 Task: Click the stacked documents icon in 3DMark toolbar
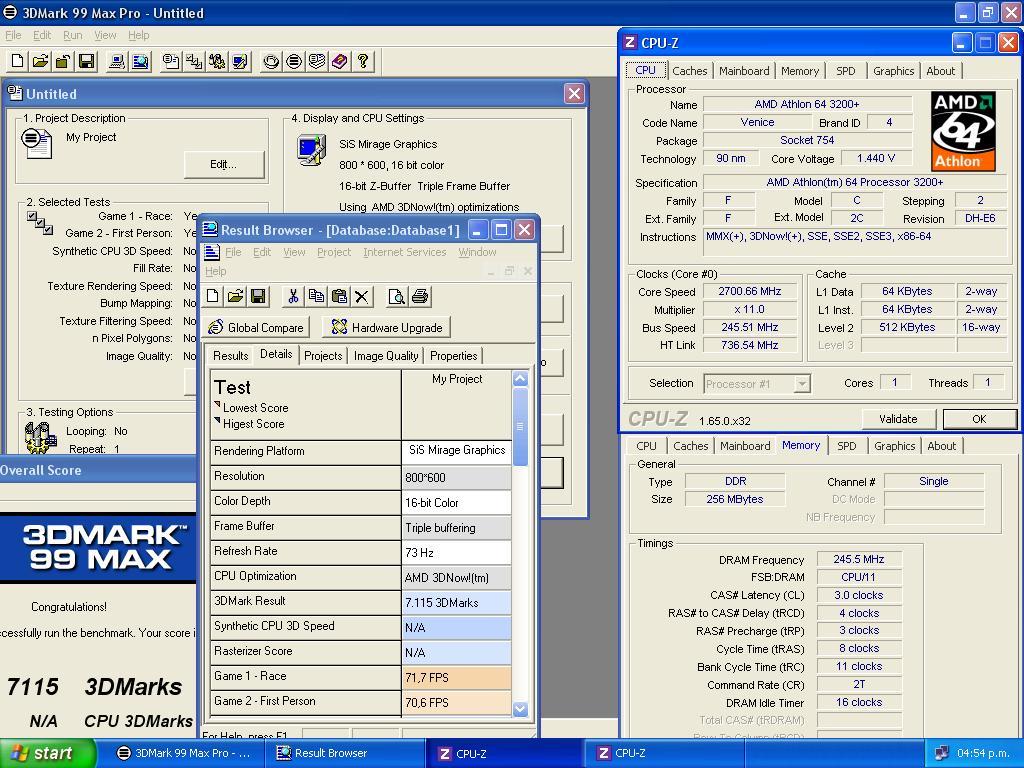tap(317, 61)
